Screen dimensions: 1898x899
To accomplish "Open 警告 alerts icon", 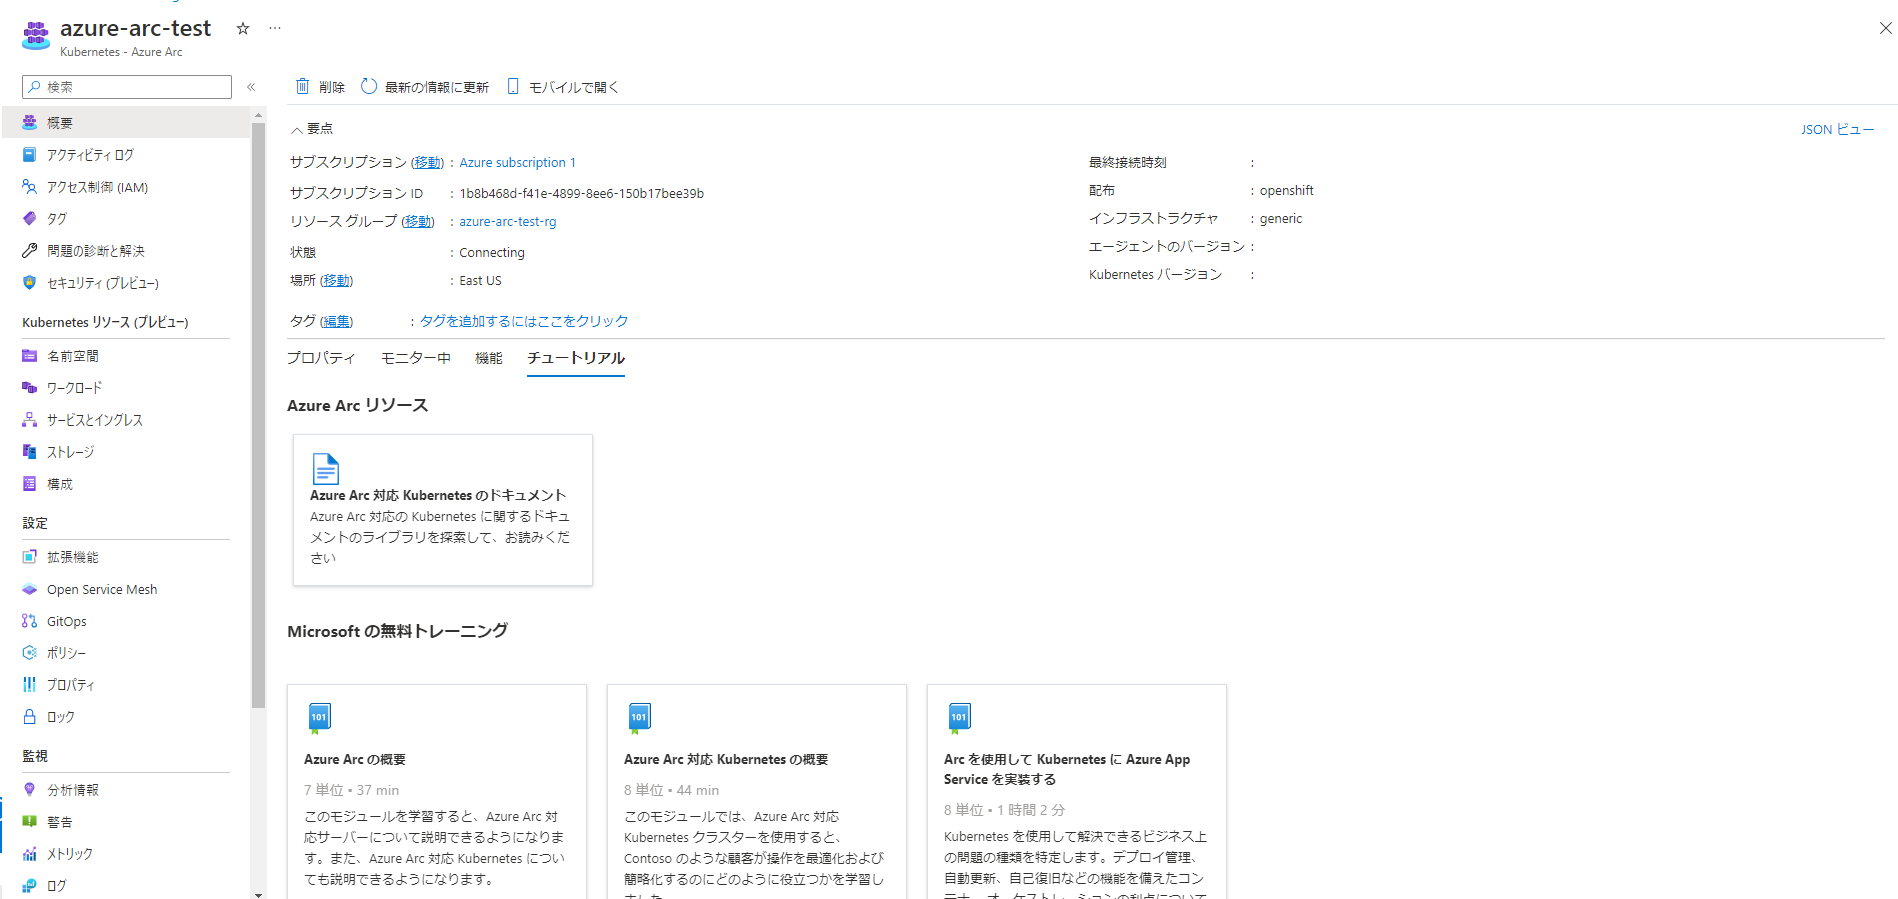I will 30,822.
